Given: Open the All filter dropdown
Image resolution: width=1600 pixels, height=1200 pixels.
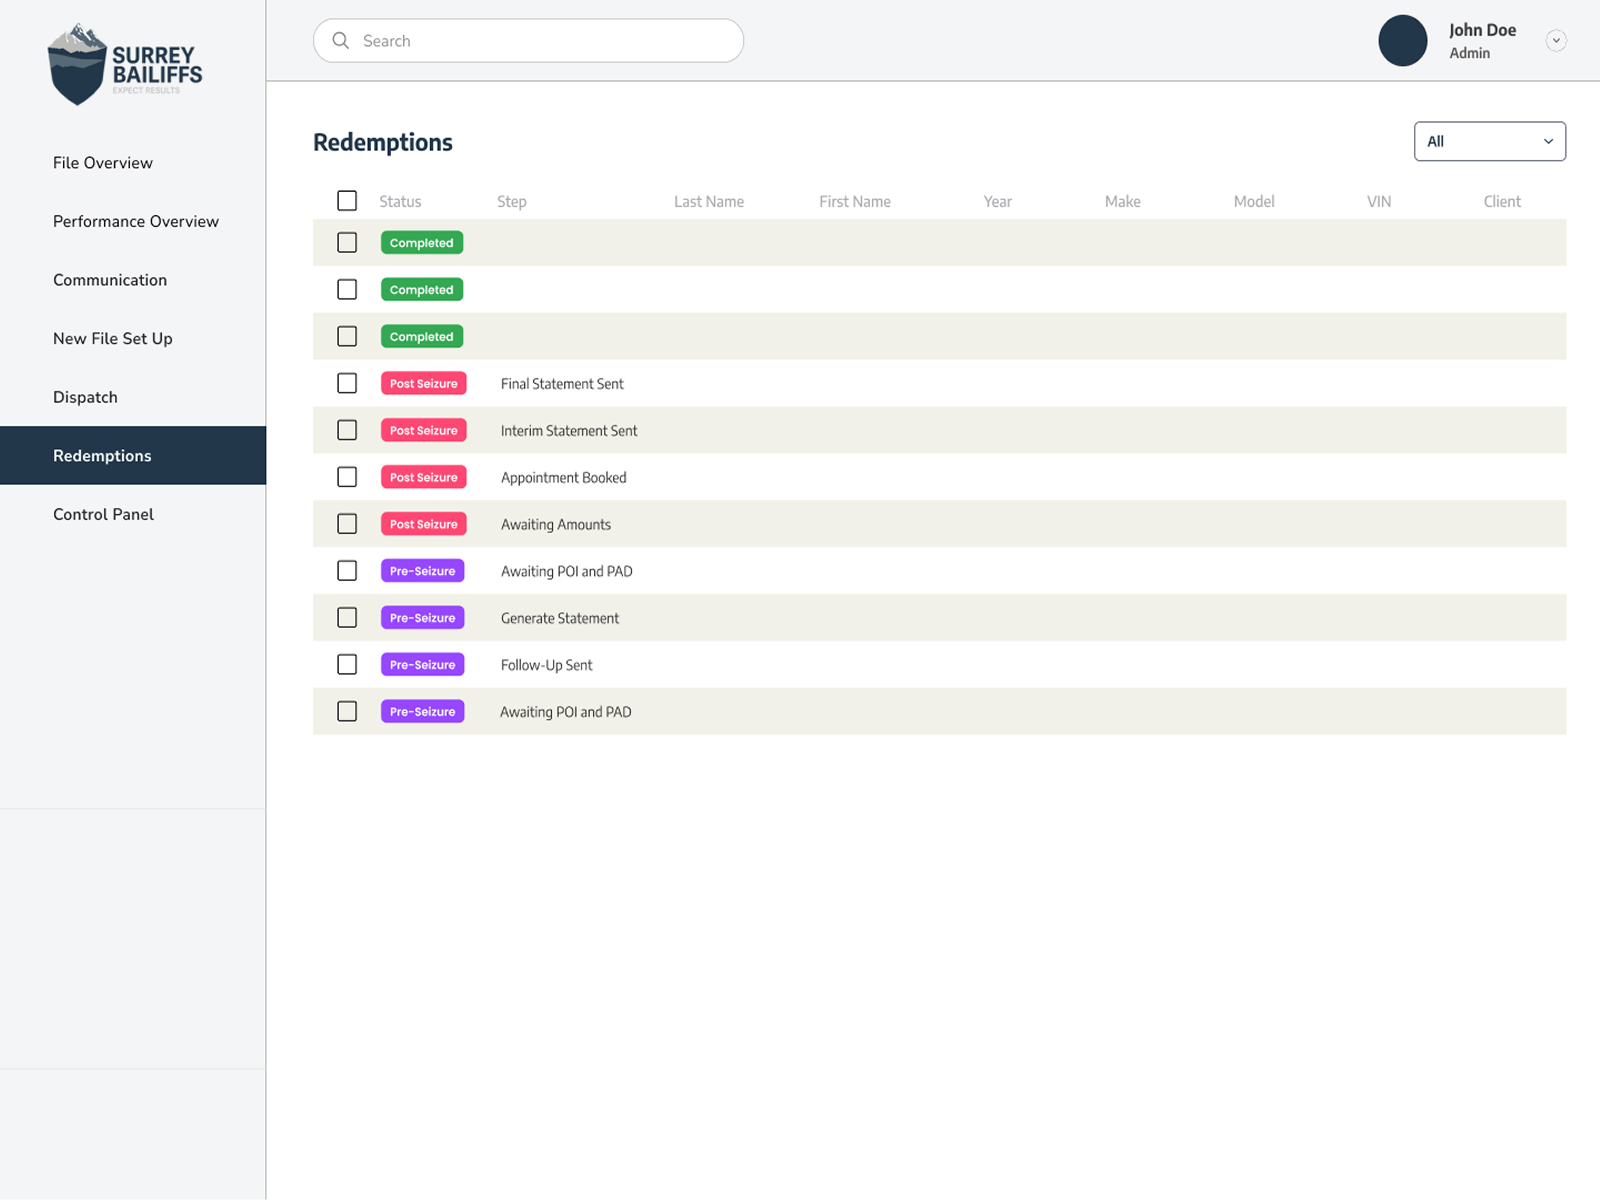Looking at the screenshot, I should click(x=1489, y=141).
